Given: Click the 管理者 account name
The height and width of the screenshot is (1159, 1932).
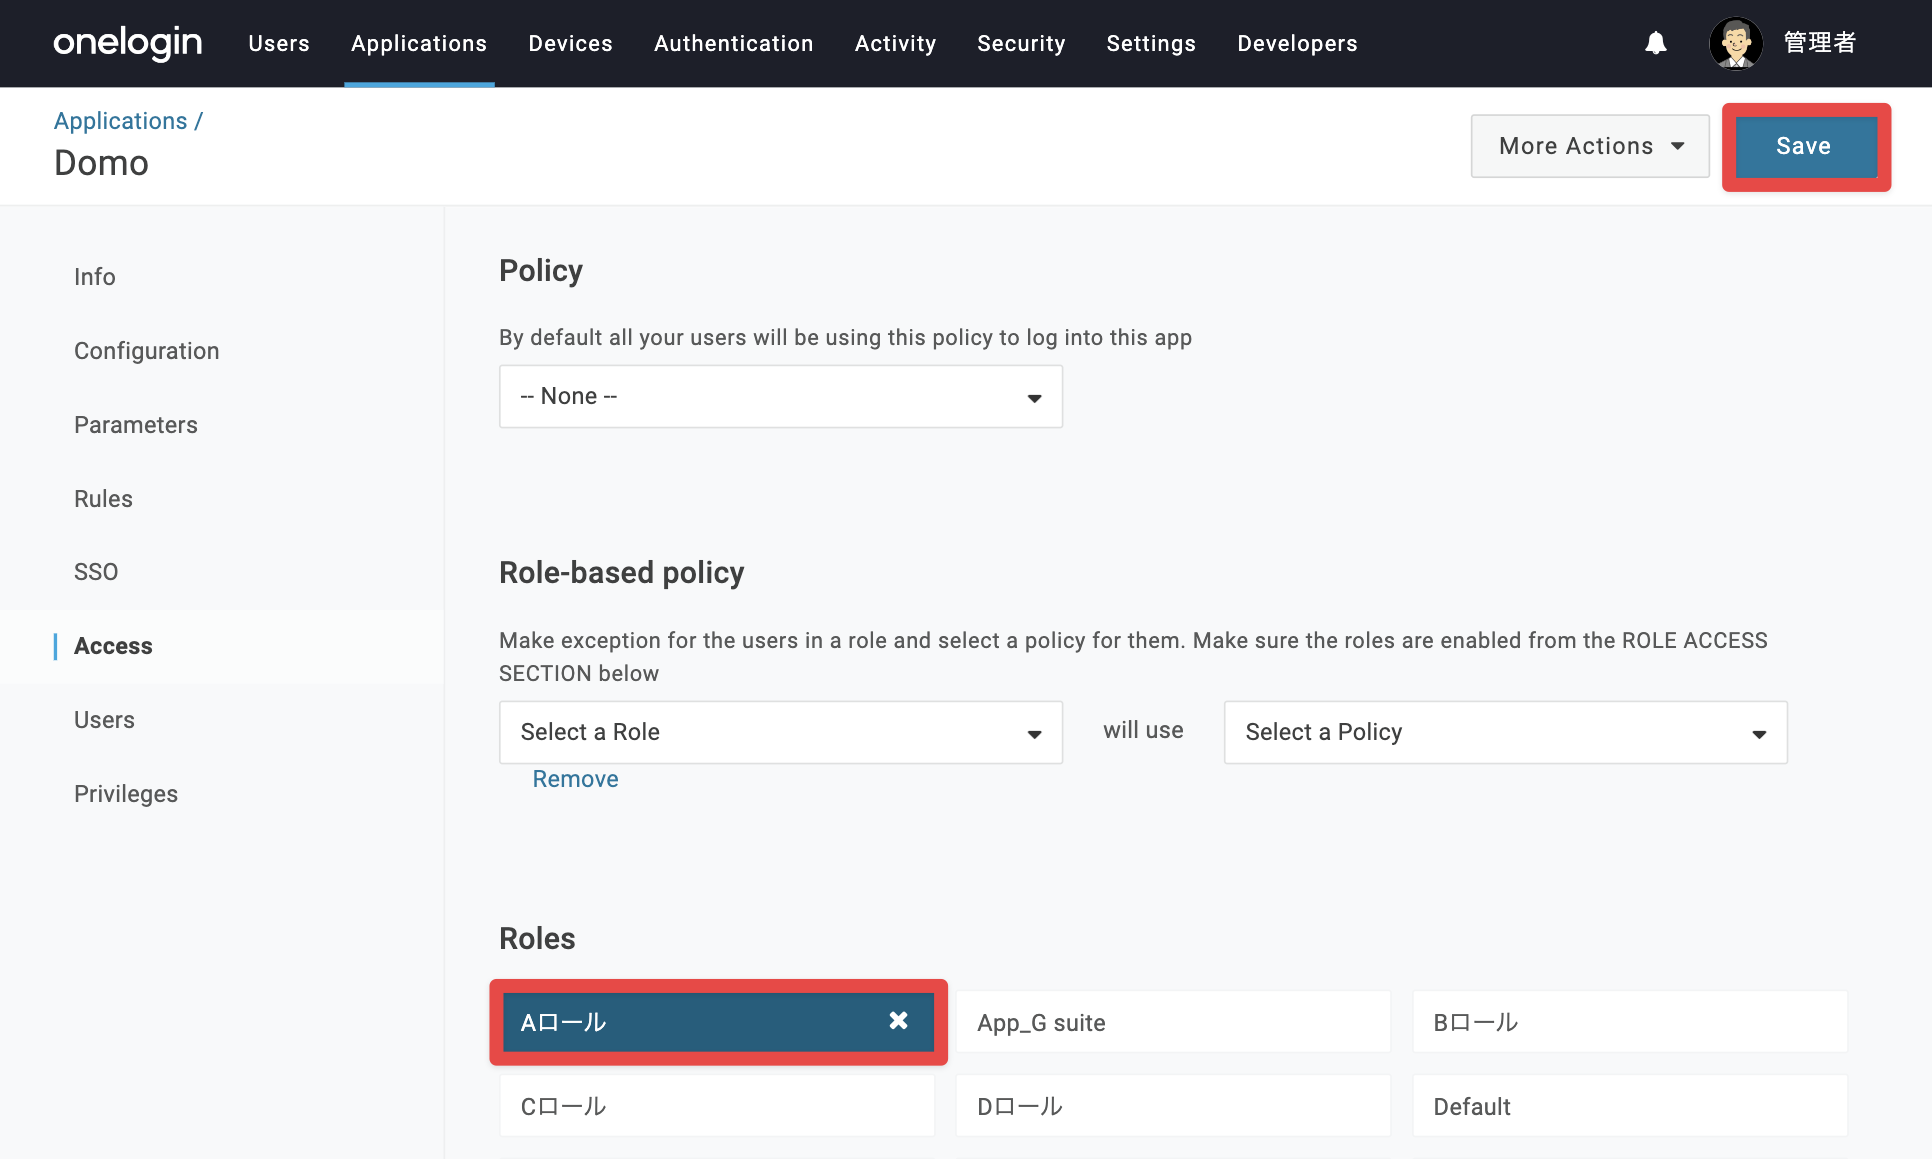Looking at the screenshot, I should (x=1820, y=43).
